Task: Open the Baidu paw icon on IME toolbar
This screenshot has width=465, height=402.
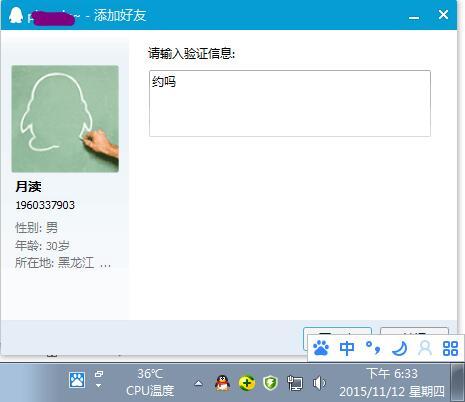Action: coord(321,348)
